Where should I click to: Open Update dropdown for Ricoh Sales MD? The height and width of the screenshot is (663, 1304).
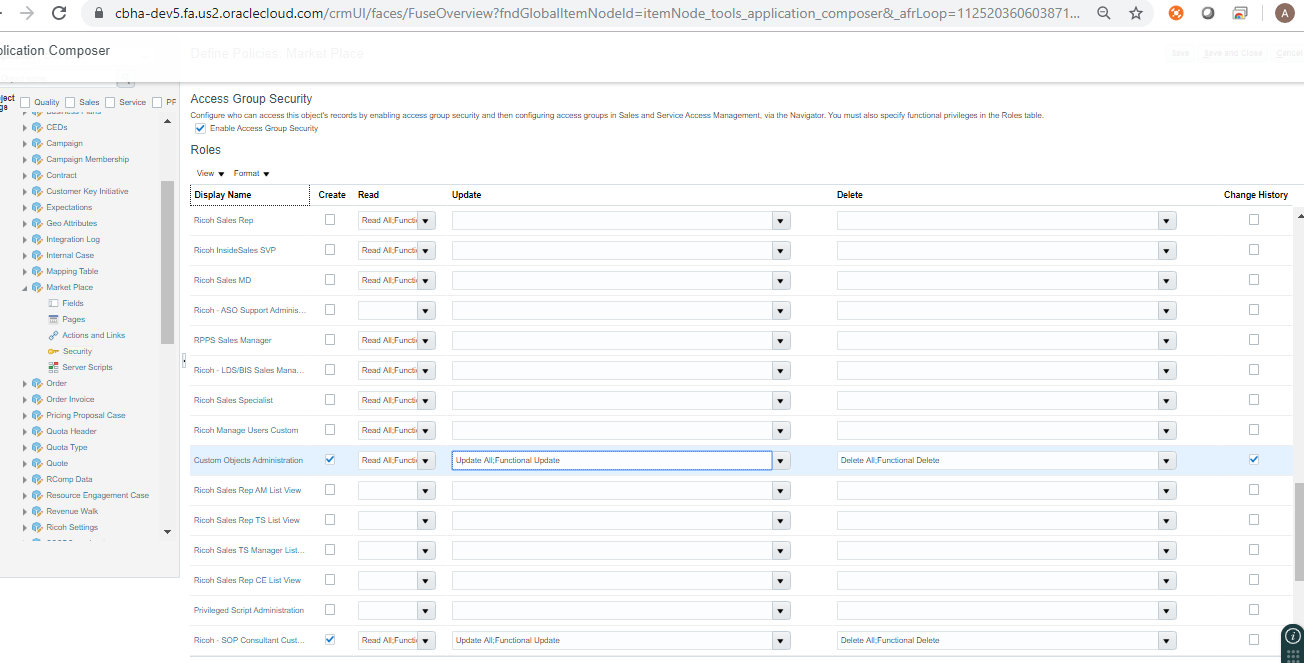[782, 280]
